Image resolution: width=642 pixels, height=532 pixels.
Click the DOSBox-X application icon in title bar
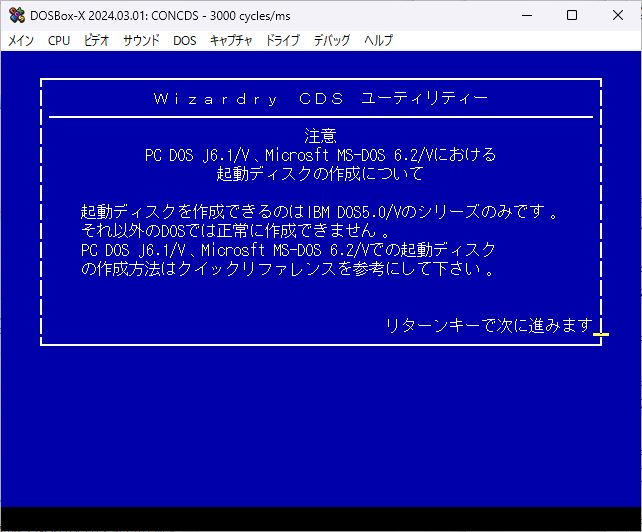[17, 16]
